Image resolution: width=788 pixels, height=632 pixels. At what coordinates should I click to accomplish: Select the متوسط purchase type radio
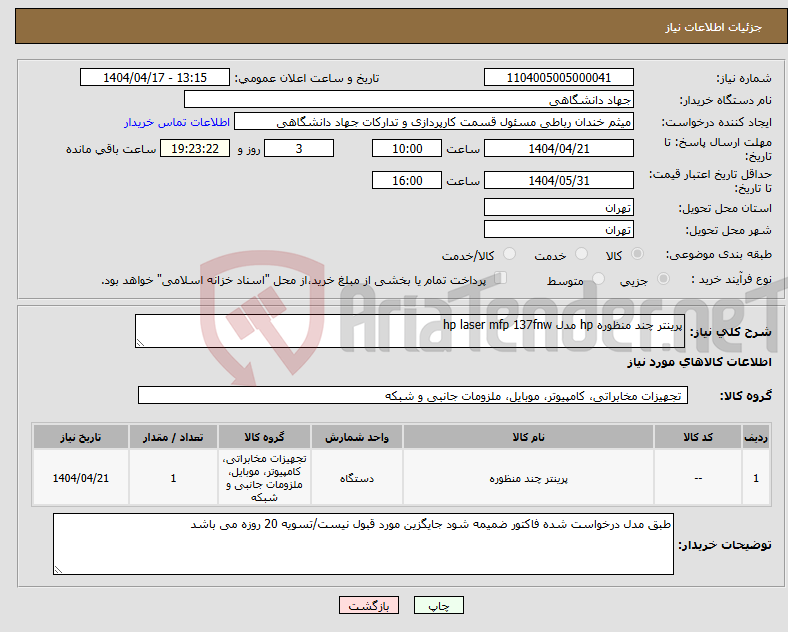pos(598,278)
